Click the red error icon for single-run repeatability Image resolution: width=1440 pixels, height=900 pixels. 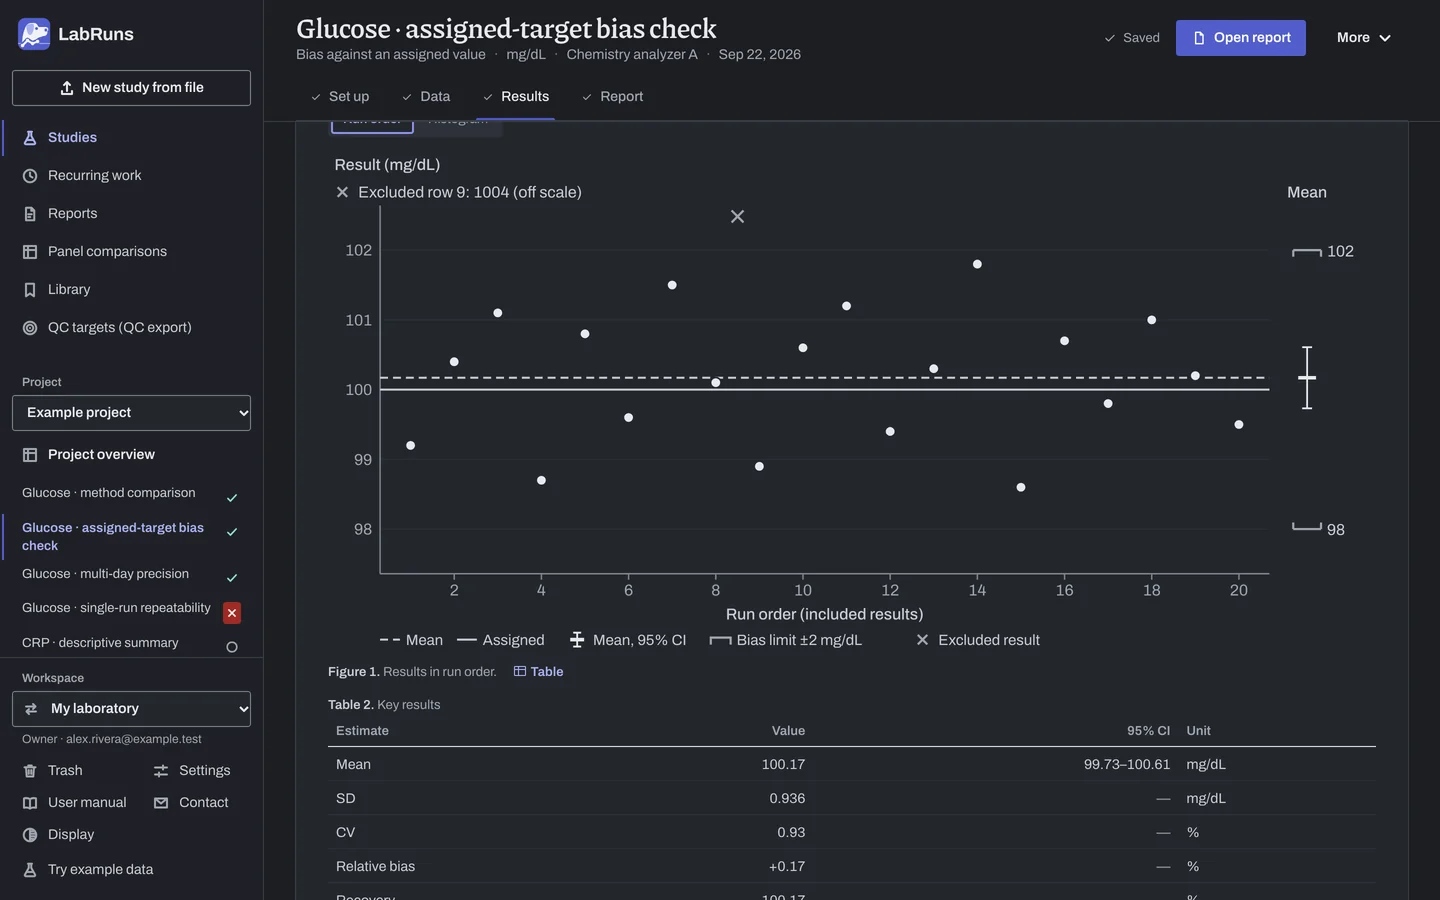pyautogui.click(x=232, y=613)
